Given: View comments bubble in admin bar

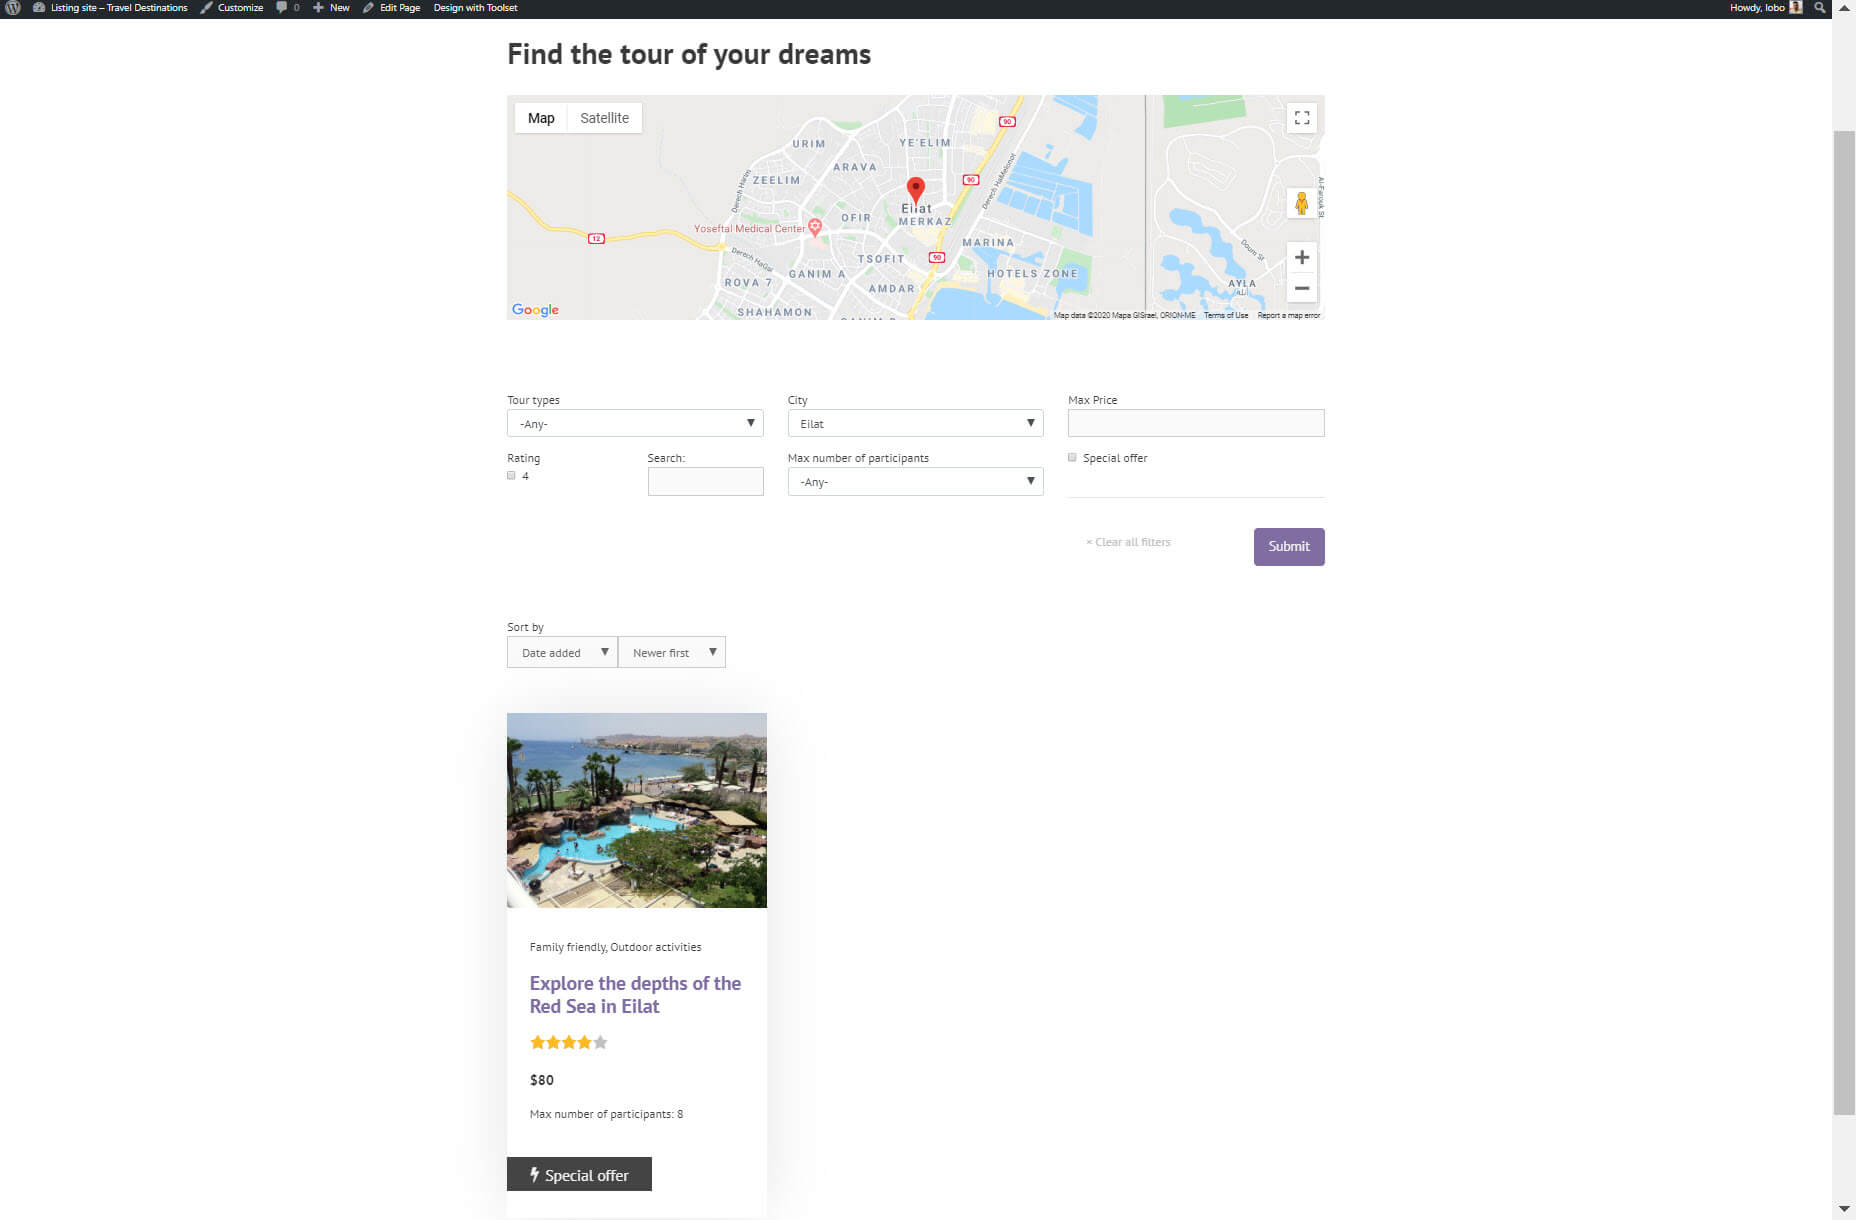Looking at the screenshot, I should [288, 8].
